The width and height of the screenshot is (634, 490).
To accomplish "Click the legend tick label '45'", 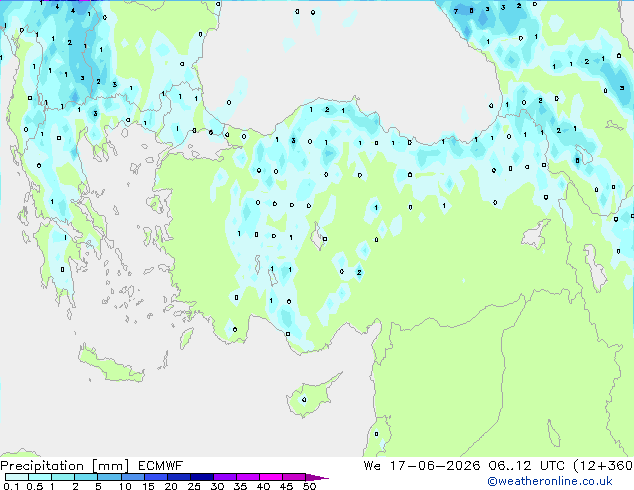I will [x=287, y=486].
